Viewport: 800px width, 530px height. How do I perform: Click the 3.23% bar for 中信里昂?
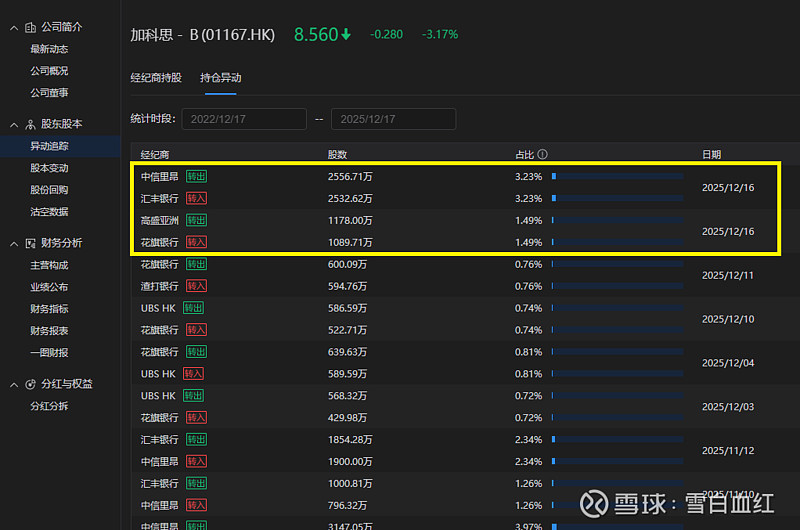pyautogui.click(x=616, y=176)
